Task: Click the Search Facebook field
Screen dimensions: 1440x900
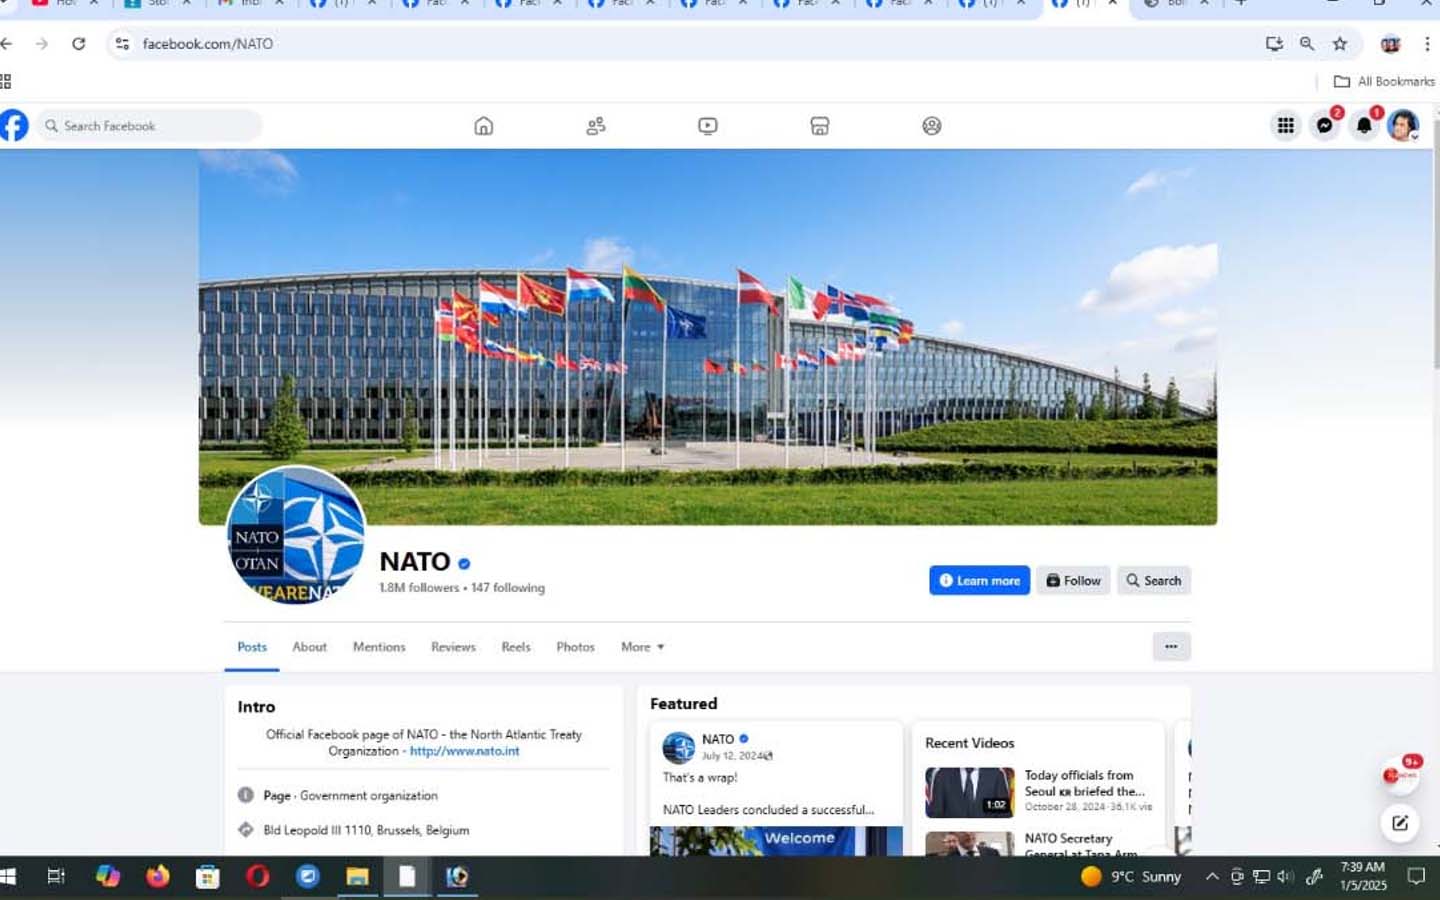Action: (150, 126)
